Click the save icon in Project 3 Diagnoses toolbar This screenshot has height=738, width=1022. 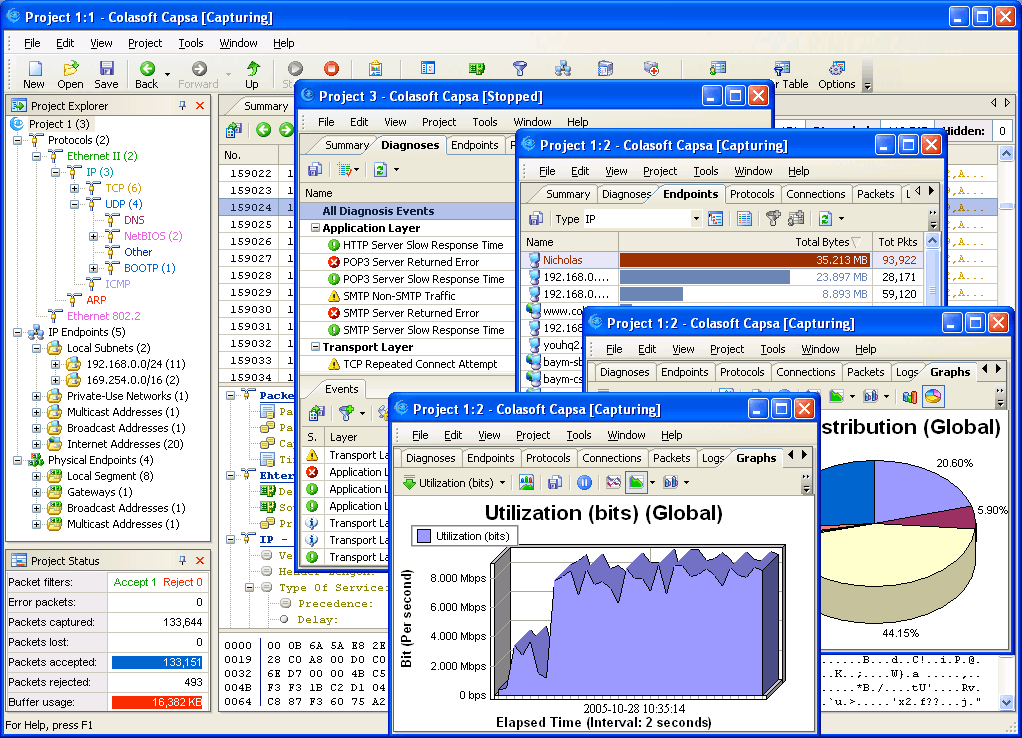point(315,170)
